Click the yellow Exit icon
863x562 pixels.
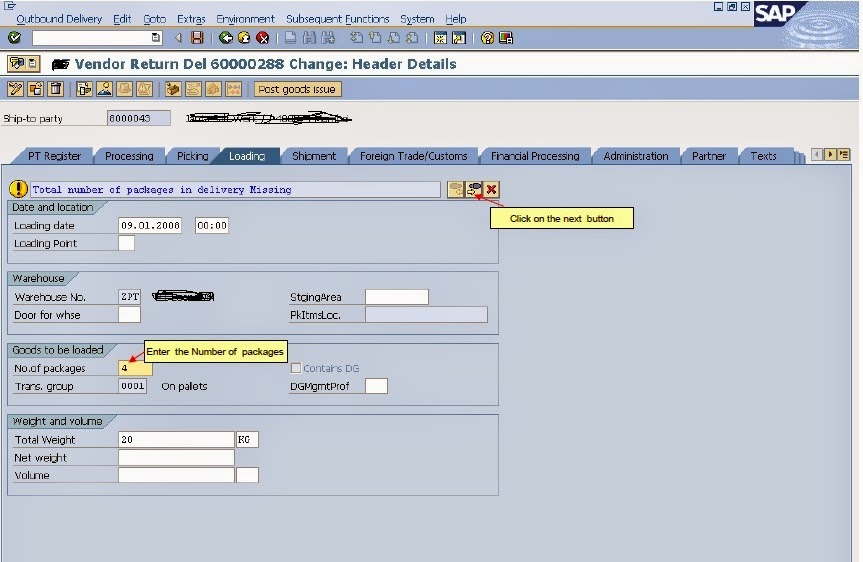[x=244, y=38]
